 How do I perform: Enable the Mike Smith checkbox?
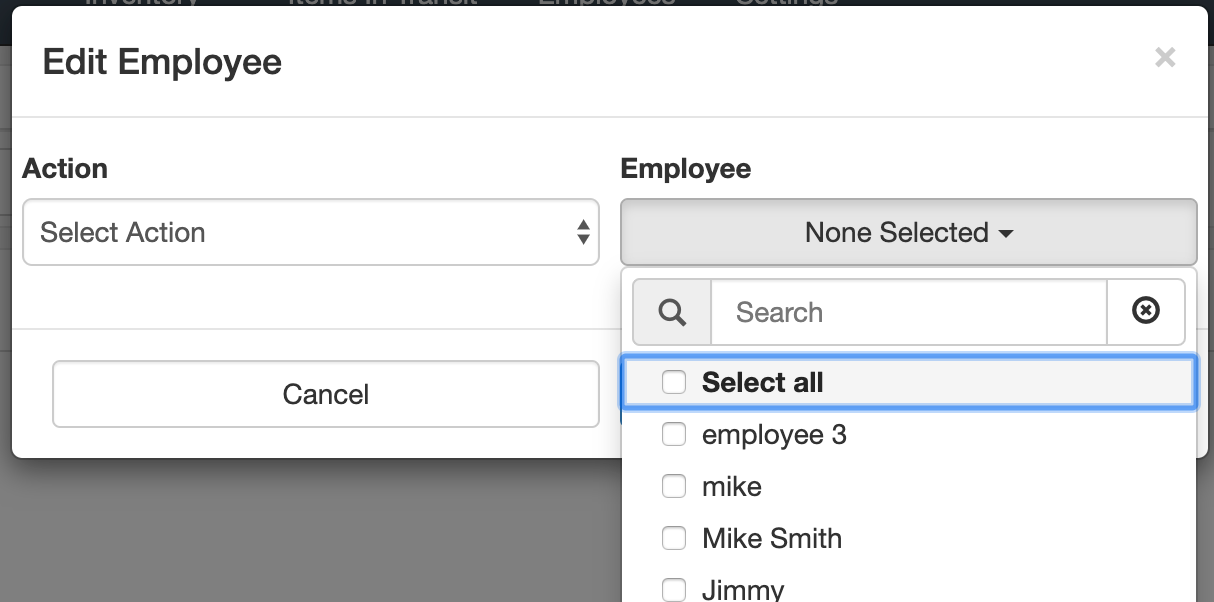[674, 539]
